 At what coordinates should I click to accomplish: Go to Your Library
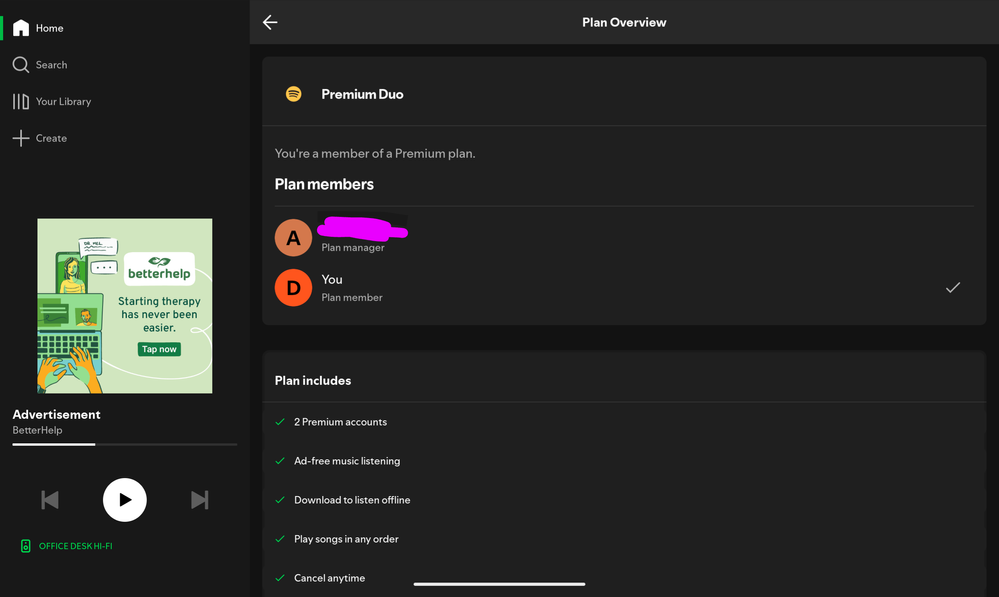[52, 101]
